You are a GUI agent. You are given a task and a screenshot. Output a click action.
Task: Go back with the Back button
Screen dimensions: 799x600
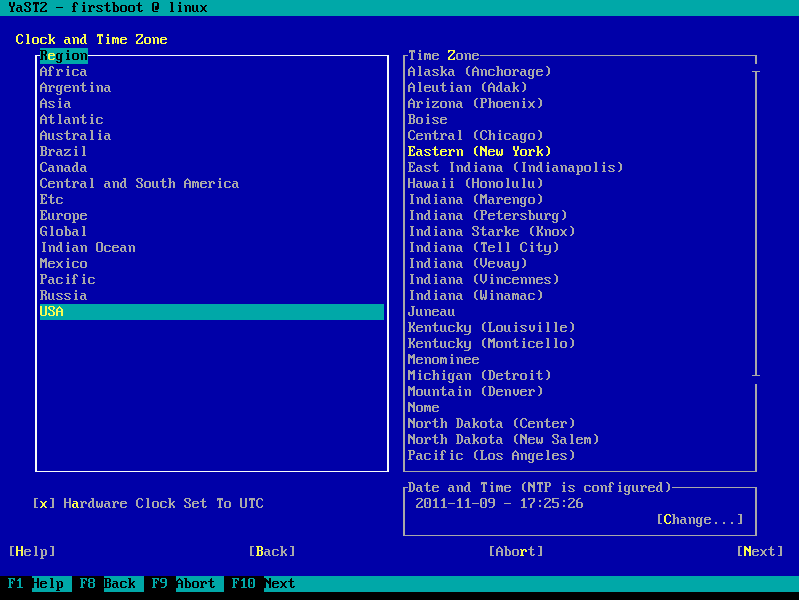272,552
